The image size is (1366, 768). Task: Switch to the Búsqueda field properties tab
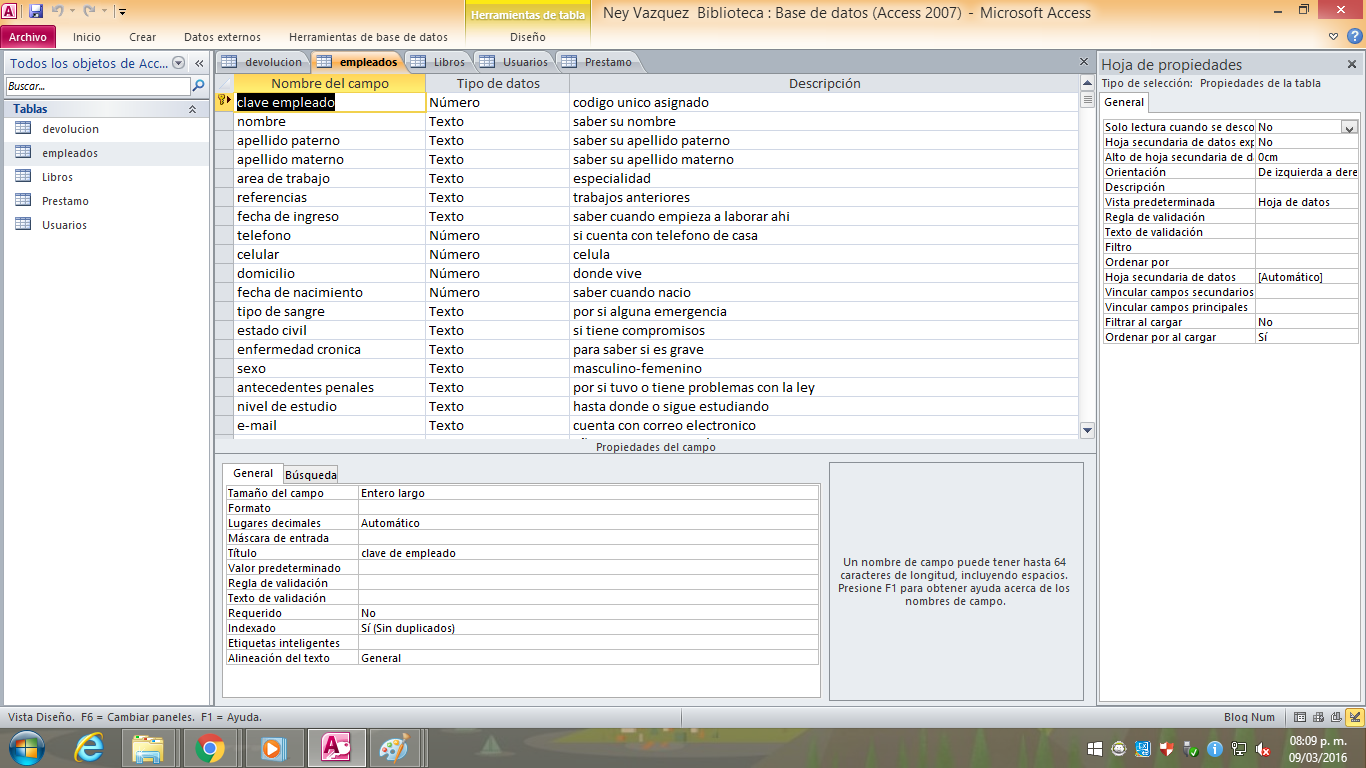click(x=310, y=474)
